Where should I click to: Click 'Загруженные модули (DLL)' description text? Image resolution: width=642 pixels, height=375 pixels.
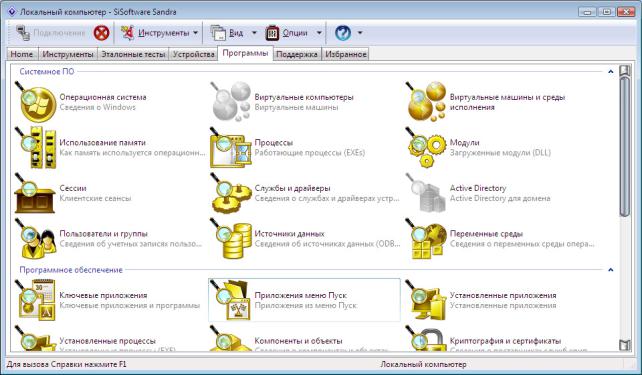tap(500, 153)
